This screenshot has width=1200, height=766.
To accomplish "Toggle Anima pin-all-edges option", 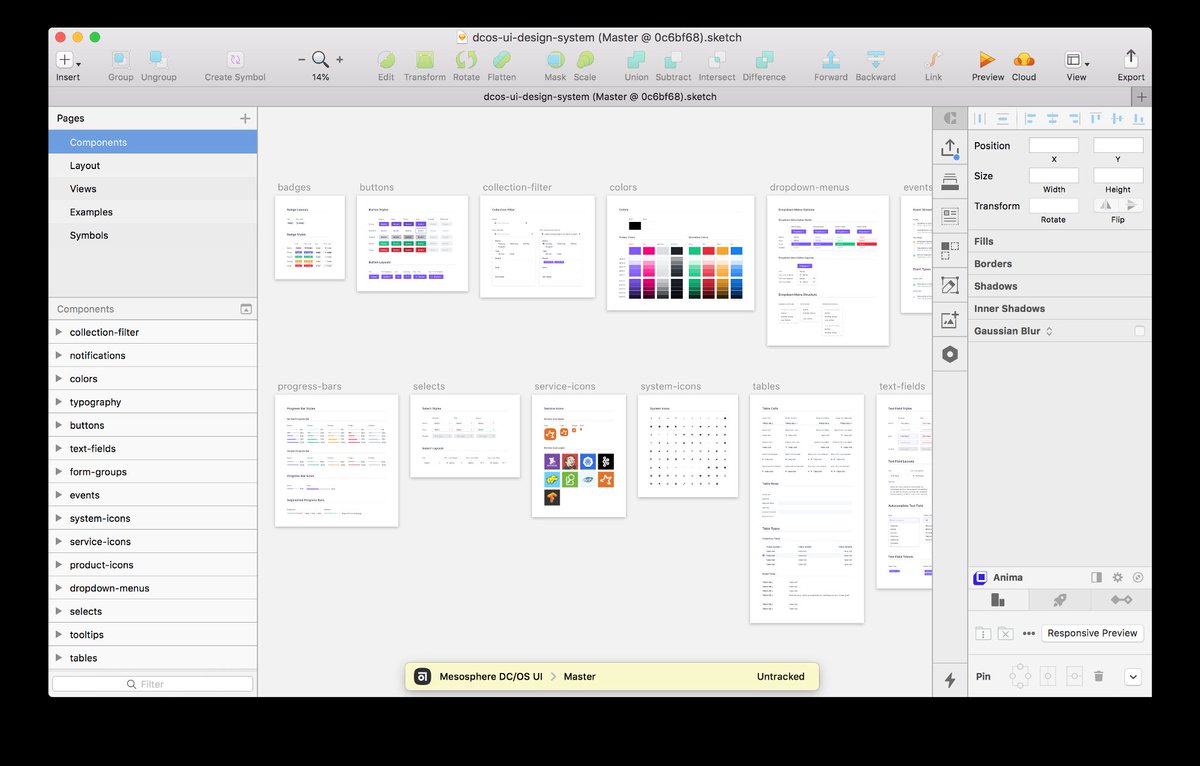I will click(x=1019, y=677).
